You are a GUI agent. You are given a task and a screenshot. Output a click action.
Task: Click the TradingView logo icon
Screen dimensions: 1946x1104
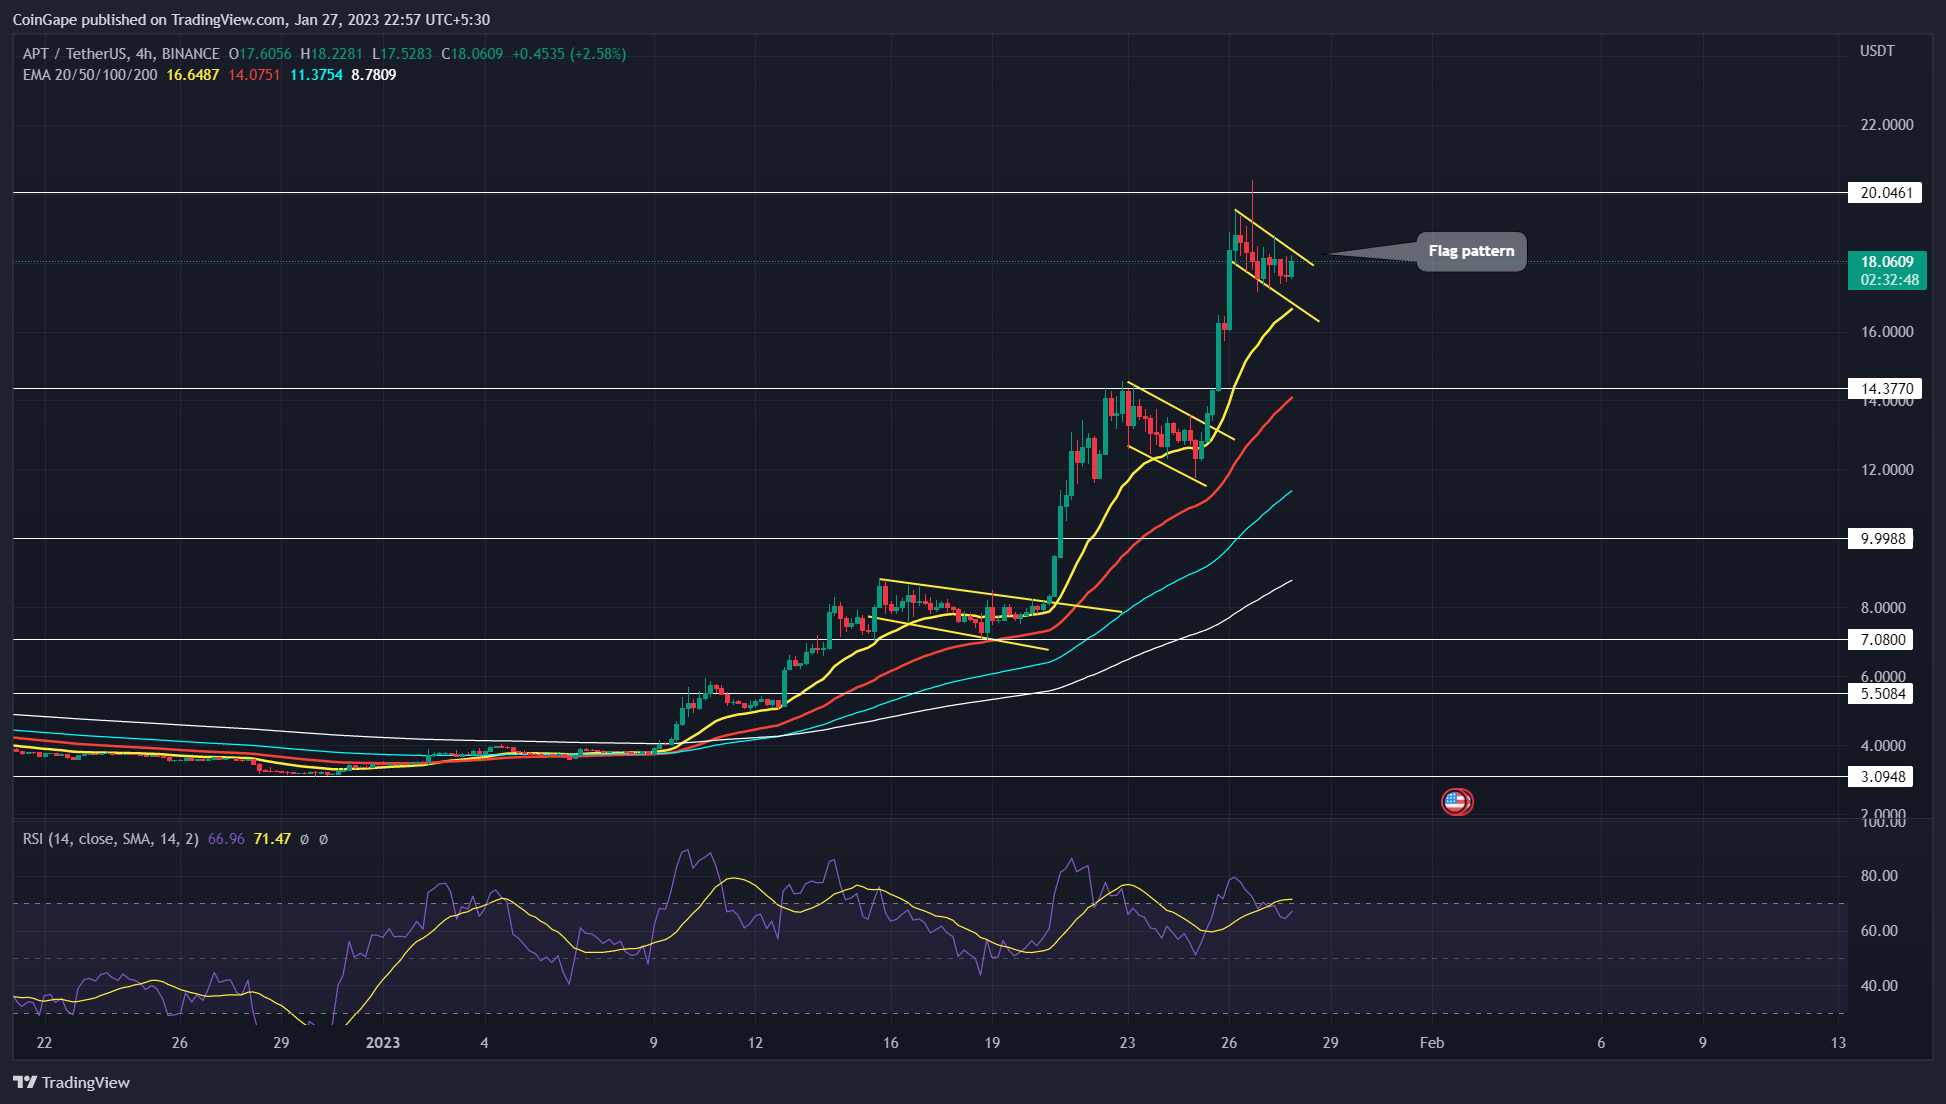pos(25,1082)
